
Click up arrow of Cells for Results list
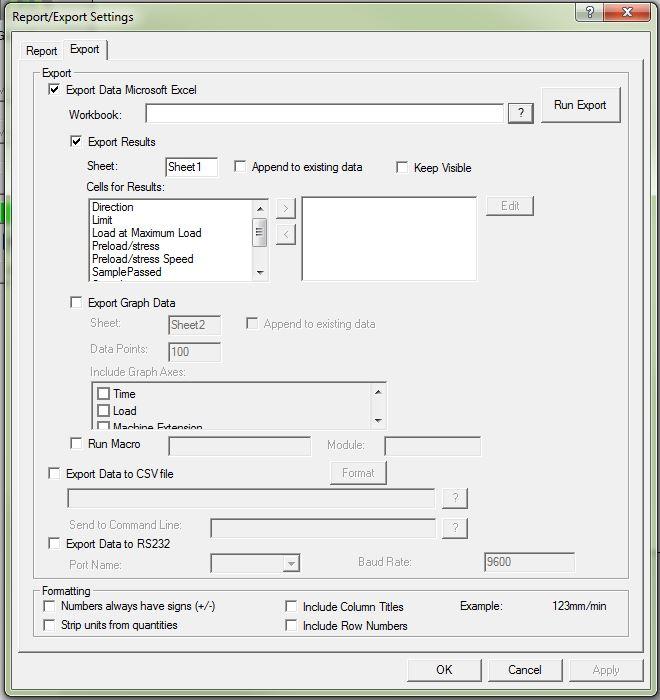pyautogui.click(x=260, y=208)
